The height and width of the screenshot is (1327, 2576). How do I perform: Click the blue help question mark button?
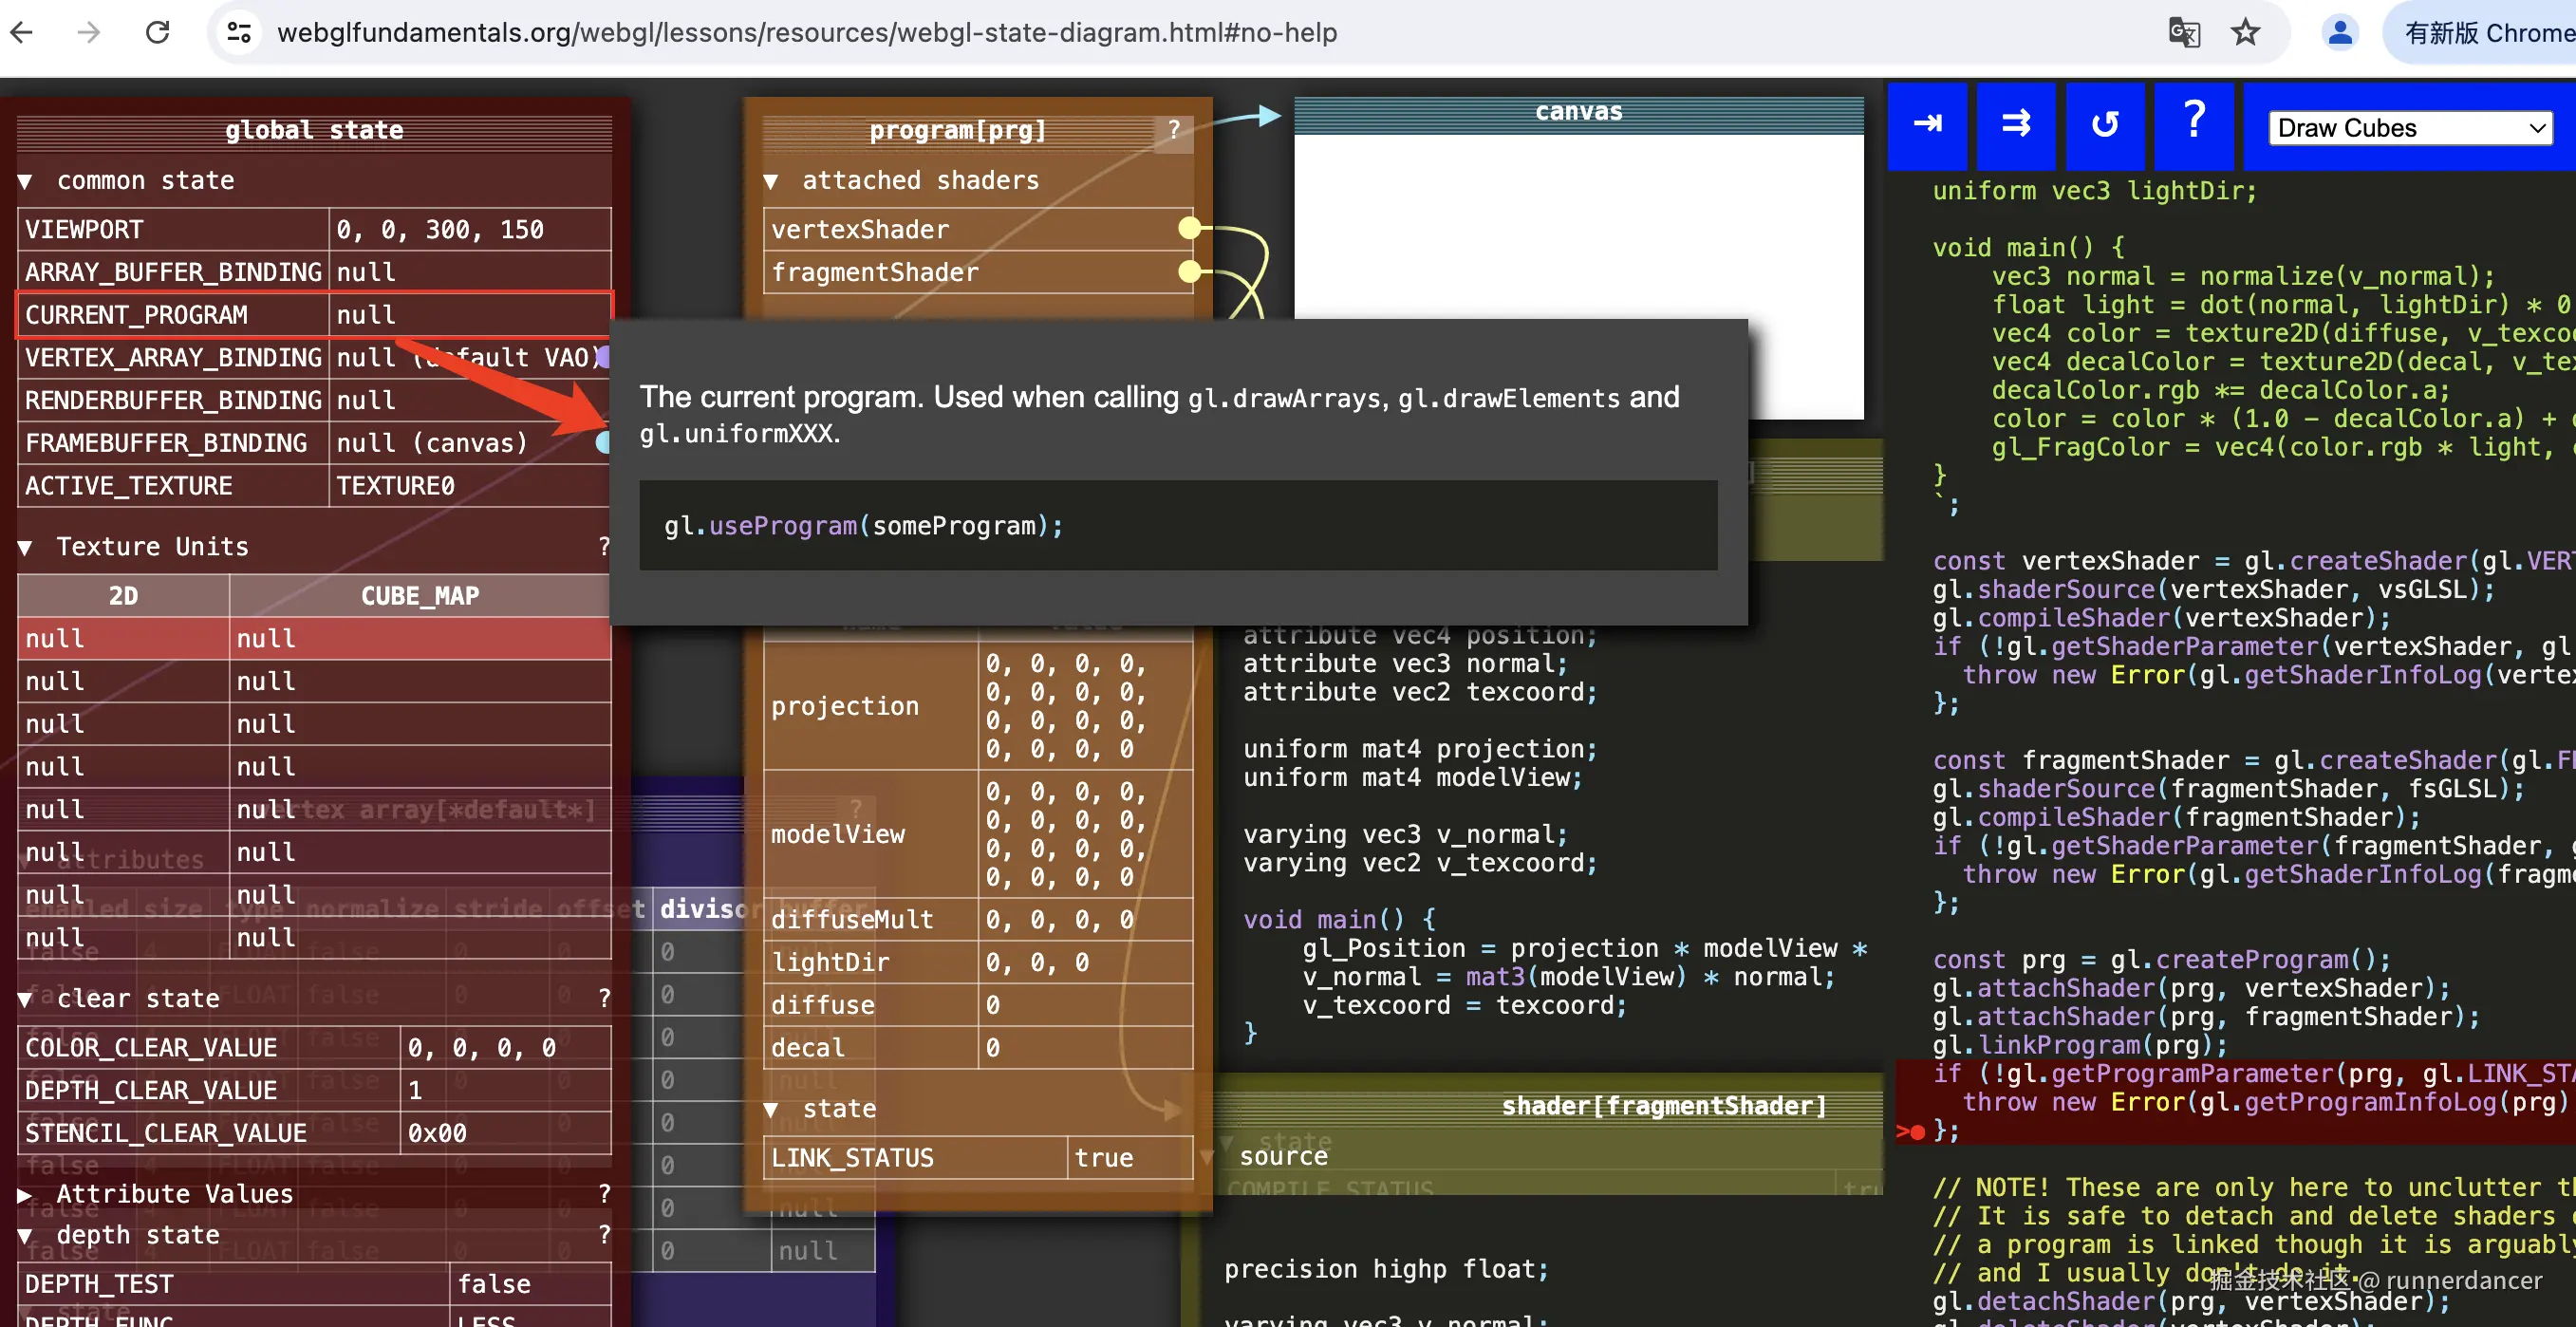coord(2193,122)
